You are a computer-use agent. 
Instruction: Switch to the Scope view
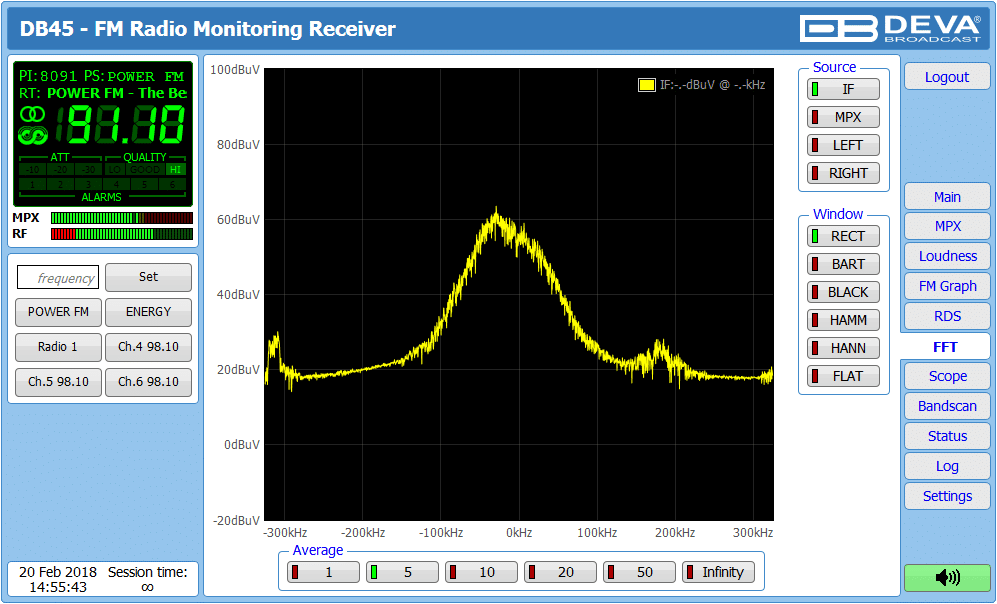(947, 376)
